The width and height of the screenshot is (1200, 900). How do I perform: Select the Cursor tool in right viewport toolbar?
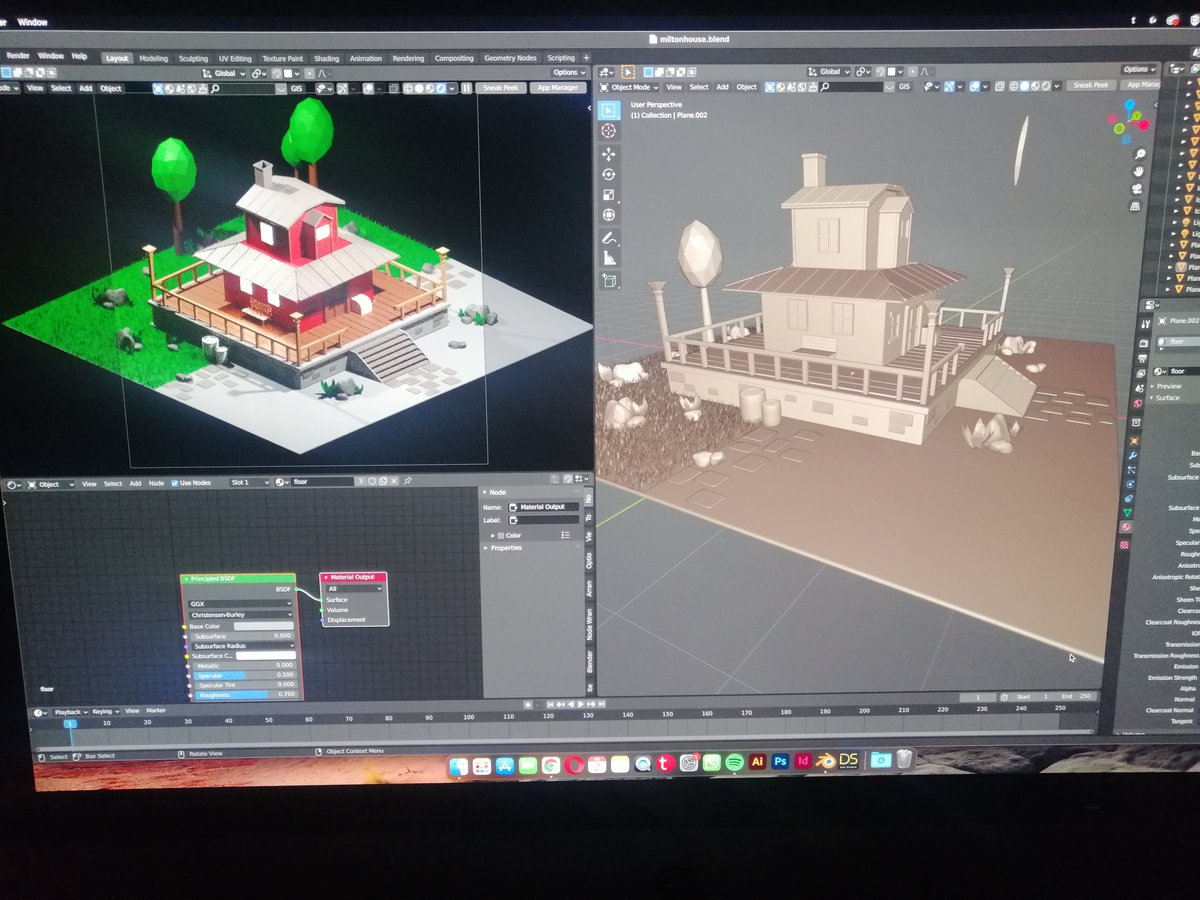[x=609, y=131]
